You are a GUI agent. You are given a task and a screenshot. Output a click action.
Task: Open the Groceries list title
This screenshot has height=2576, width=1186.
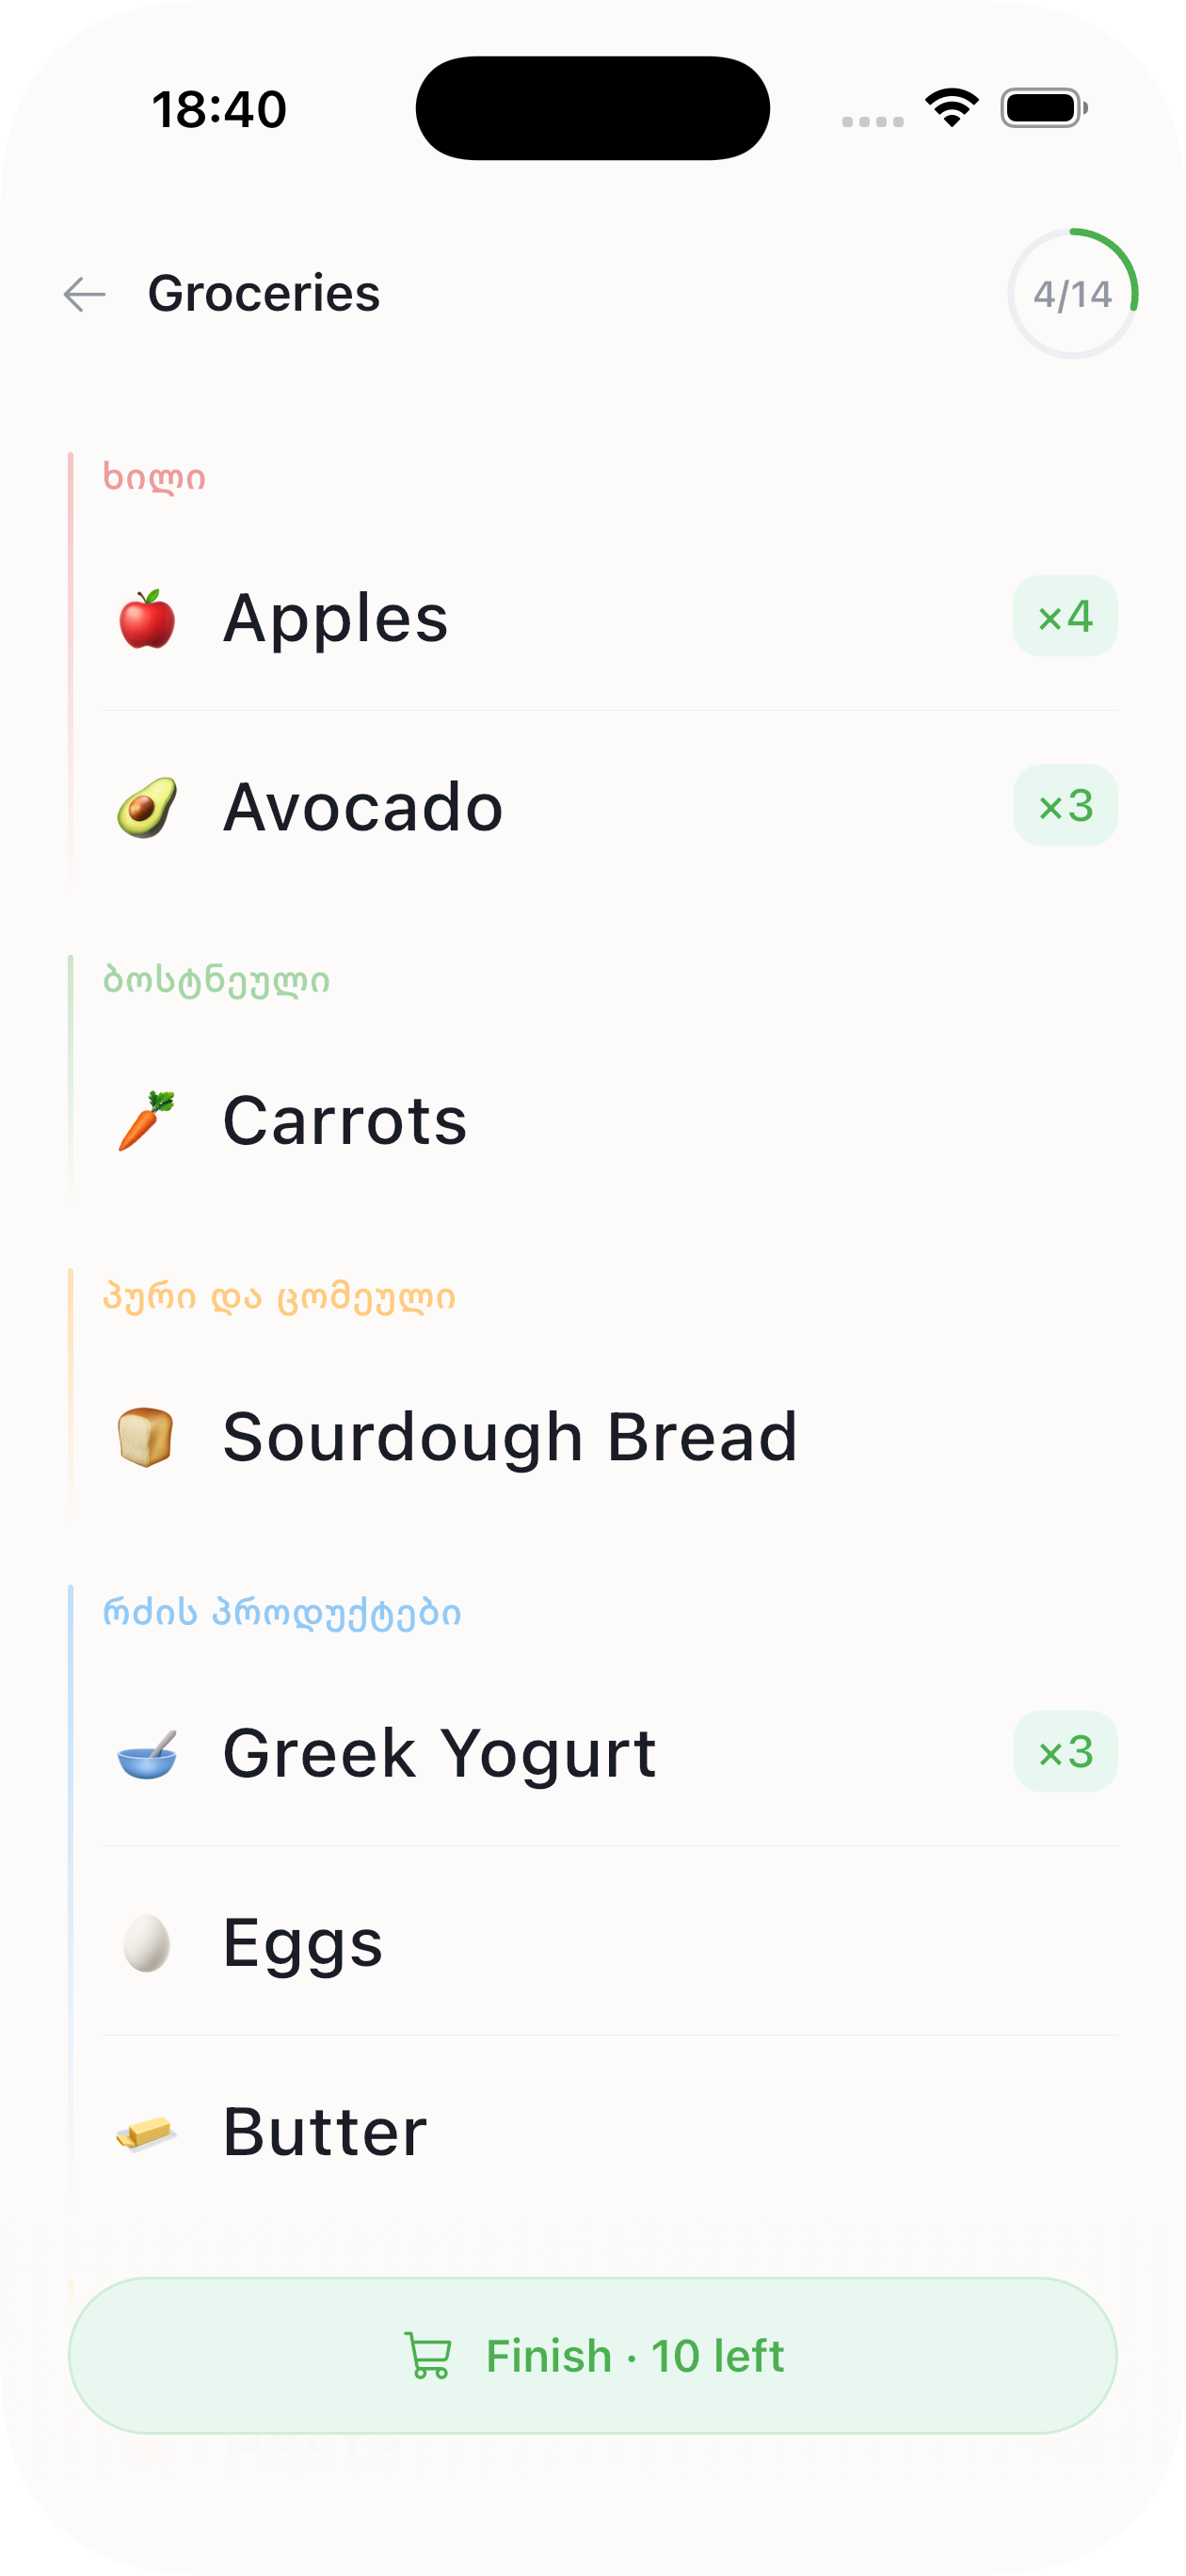click(x=264, y=294)
